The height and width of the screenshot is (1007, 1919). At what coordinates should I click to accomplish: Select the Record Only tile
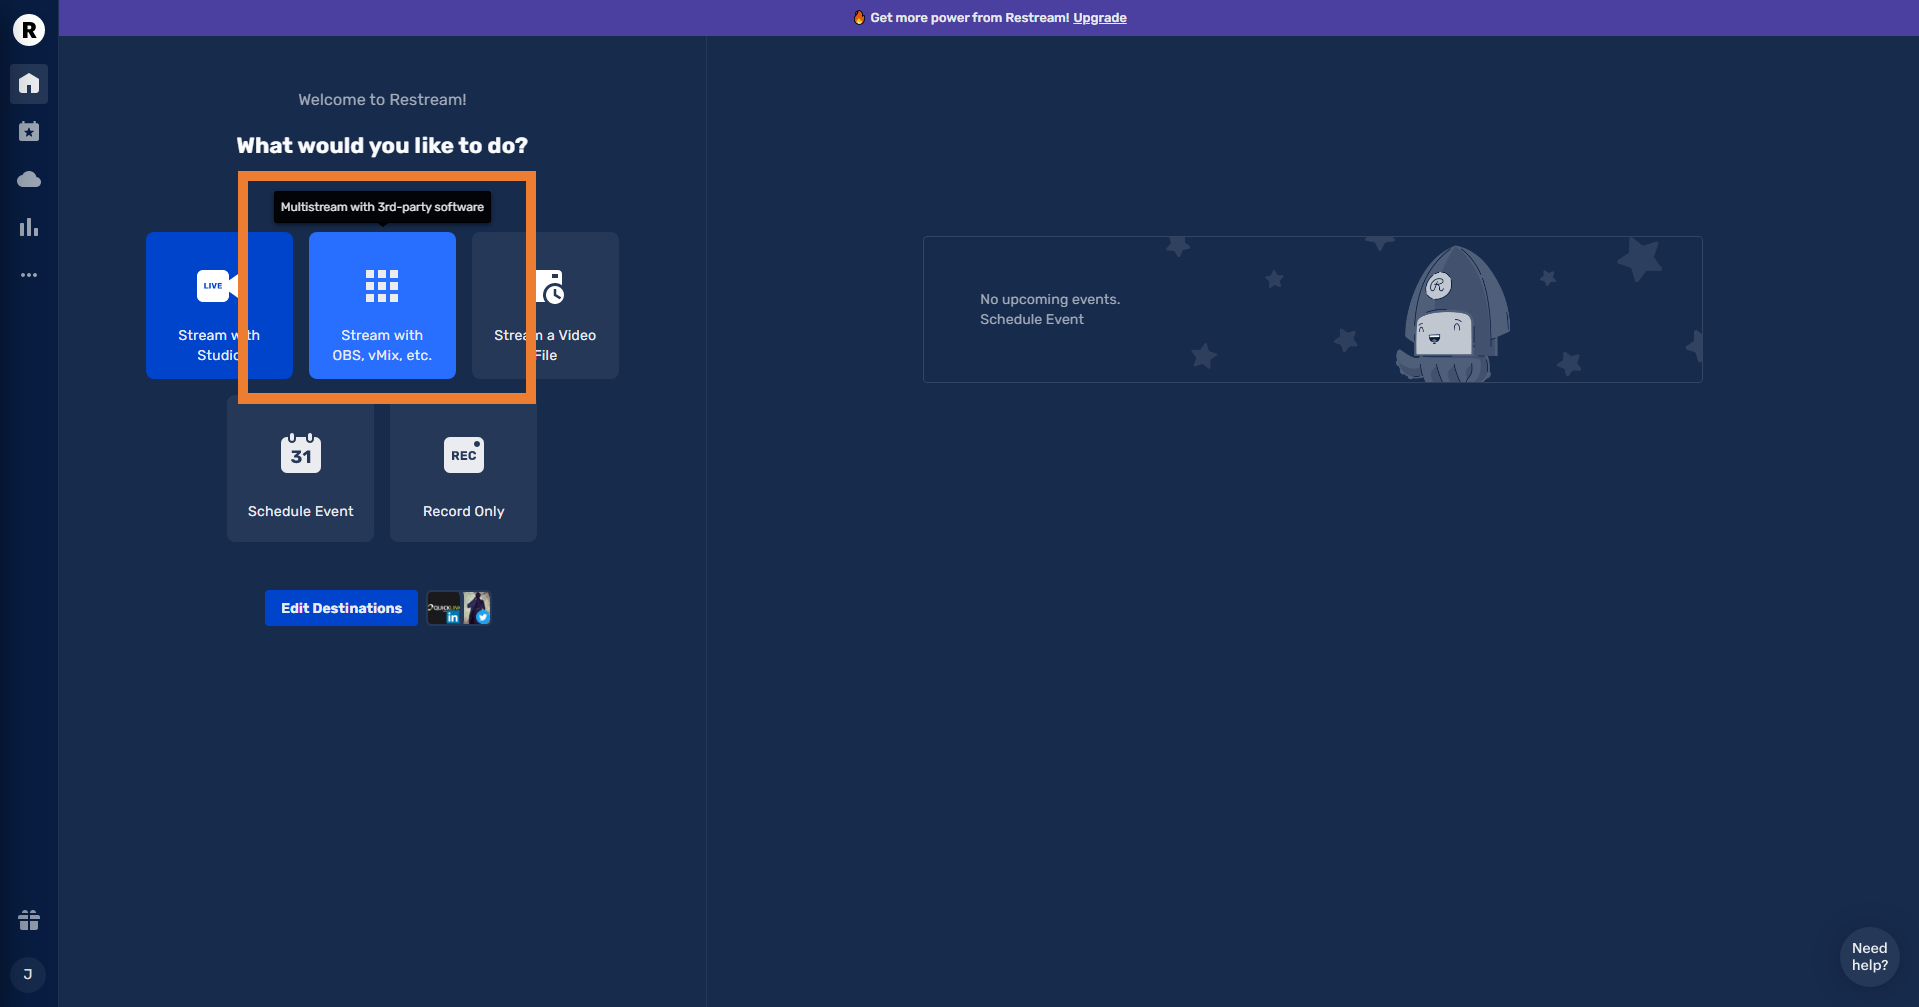463,468
